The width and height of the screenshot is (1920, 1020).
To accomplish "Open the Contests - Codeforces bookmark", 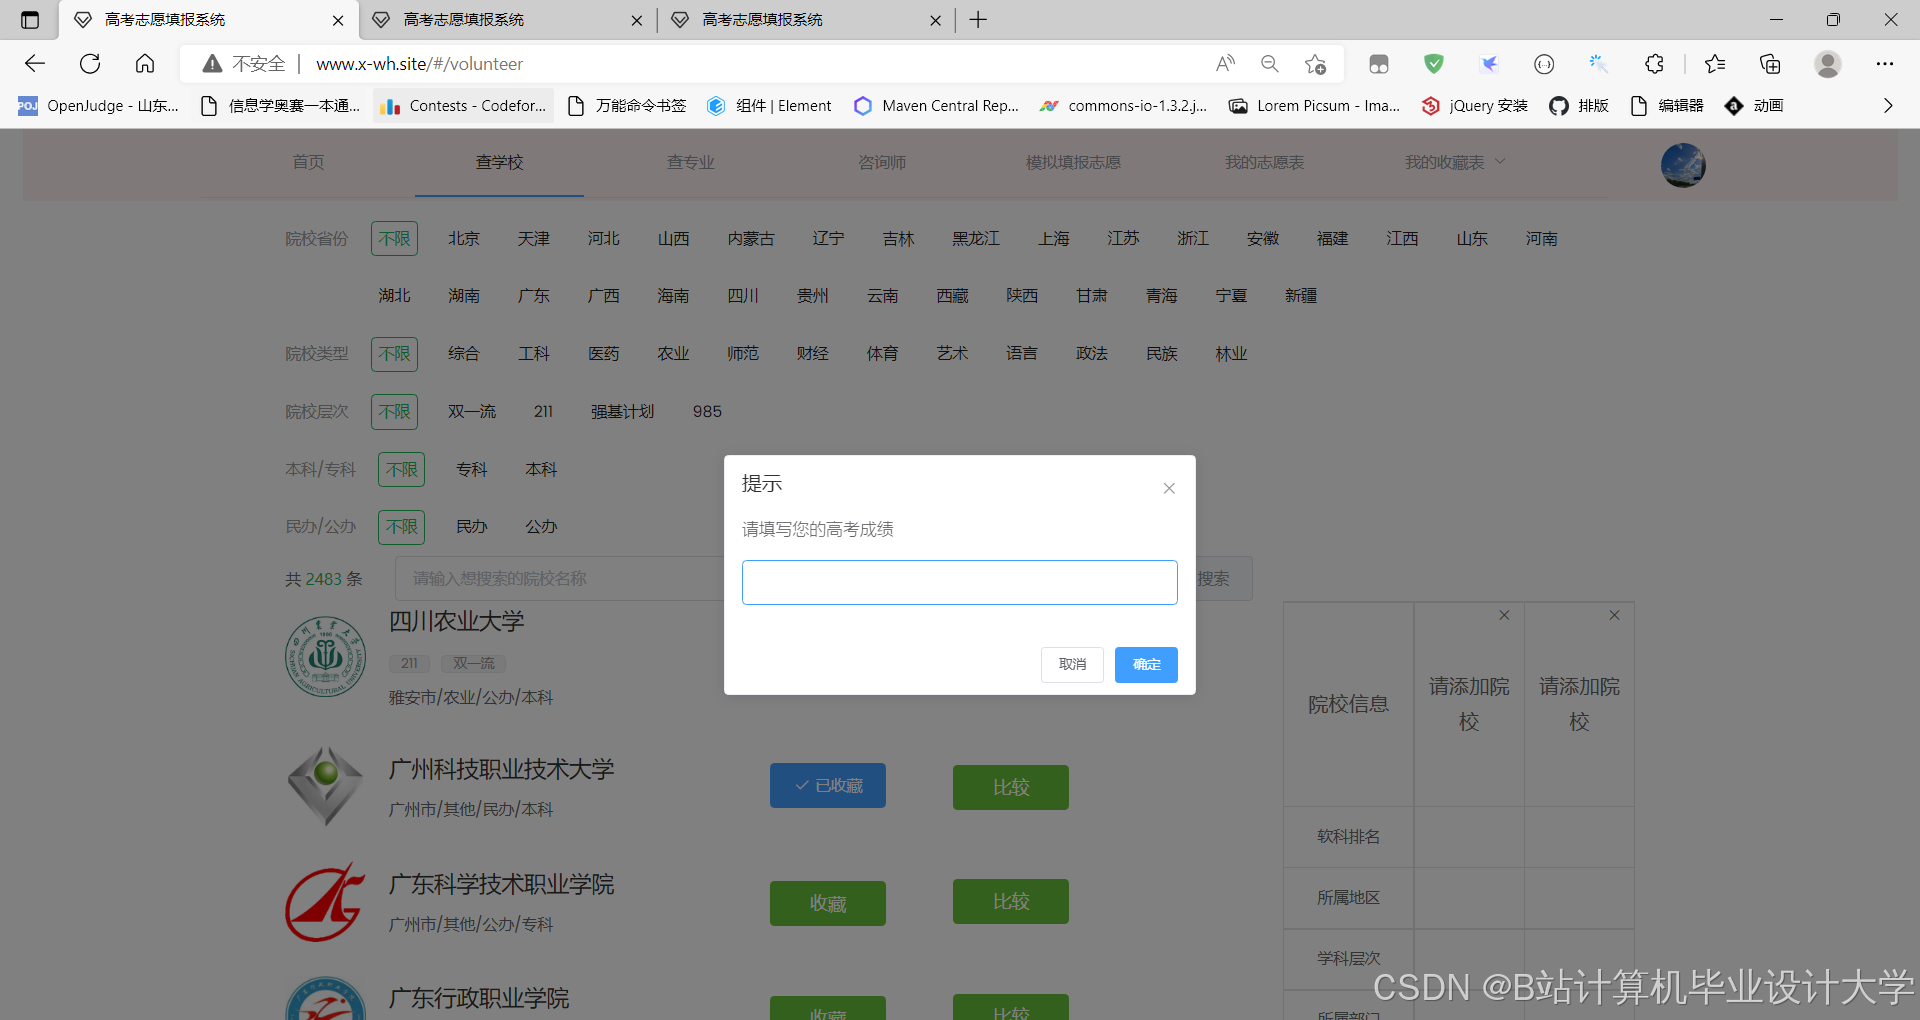I will (x=463, y=106).
